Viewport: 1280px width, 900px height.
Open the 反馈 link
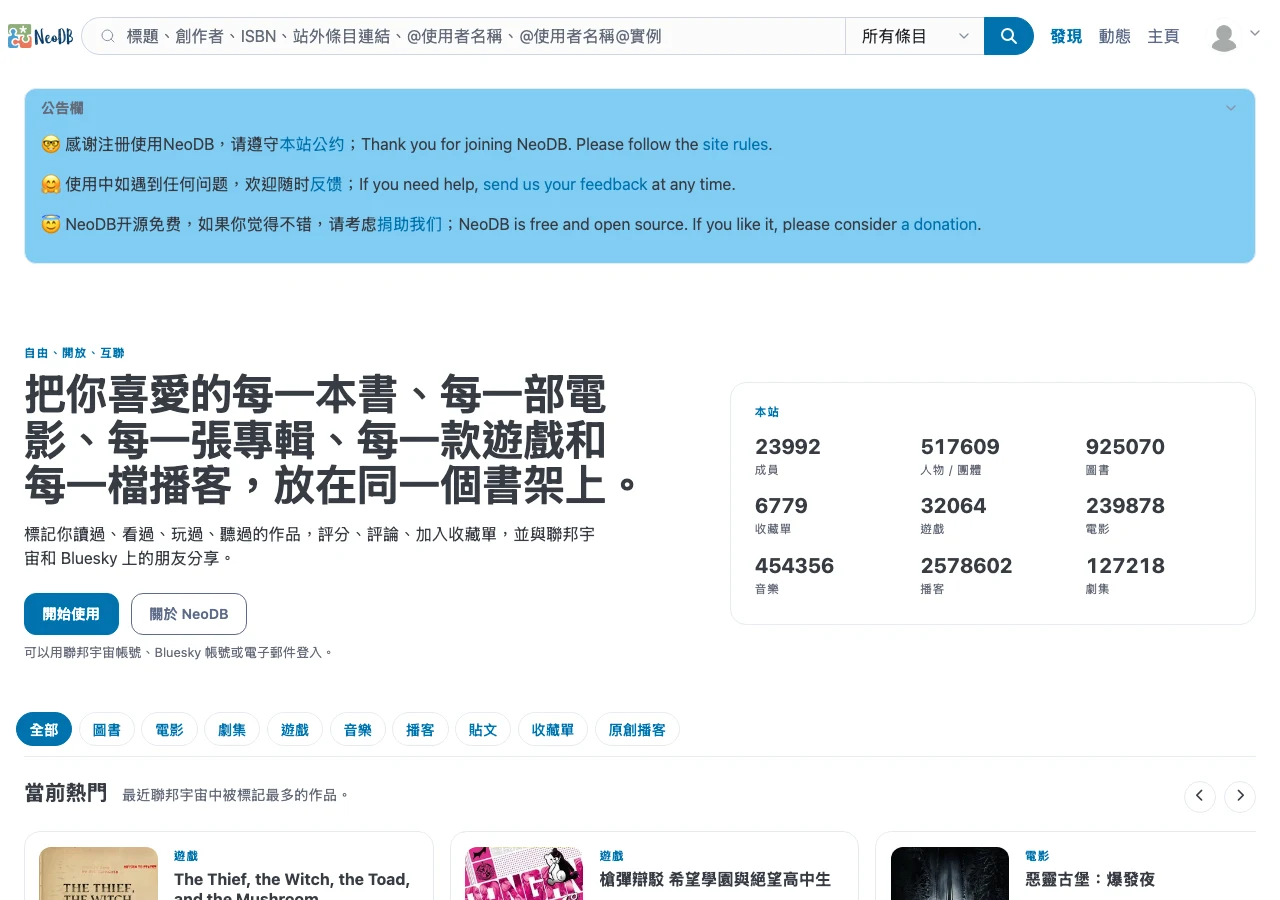326,184
